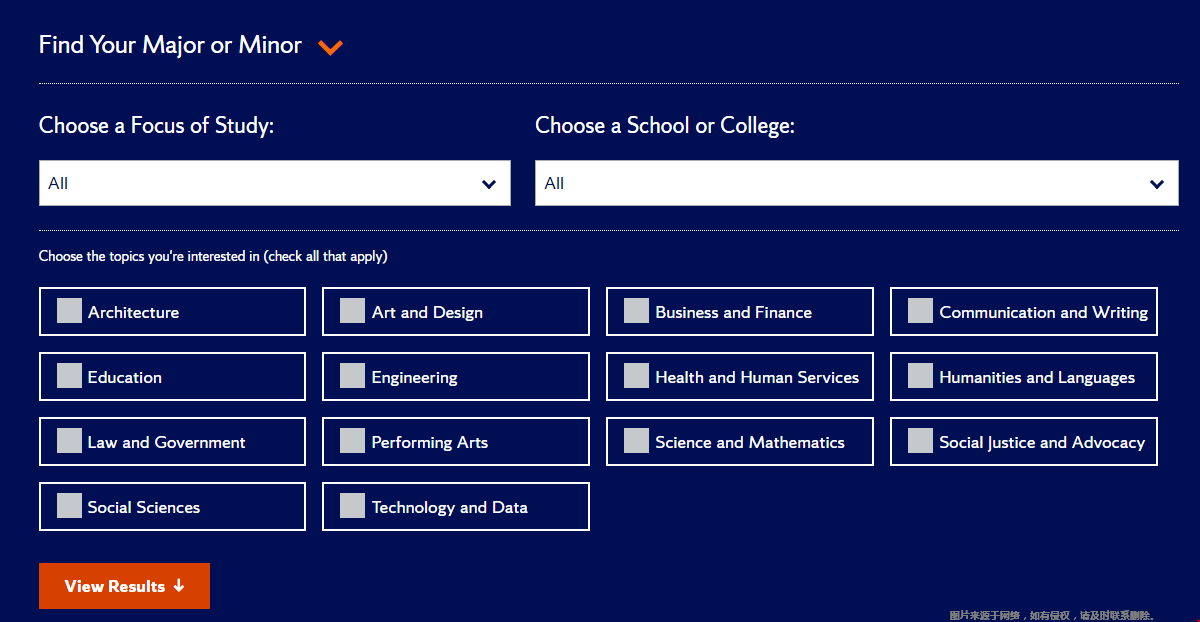The image size is (1200, 622).
Task: Select the Business and Finance checkbox
Action: [x=636, y=311]
